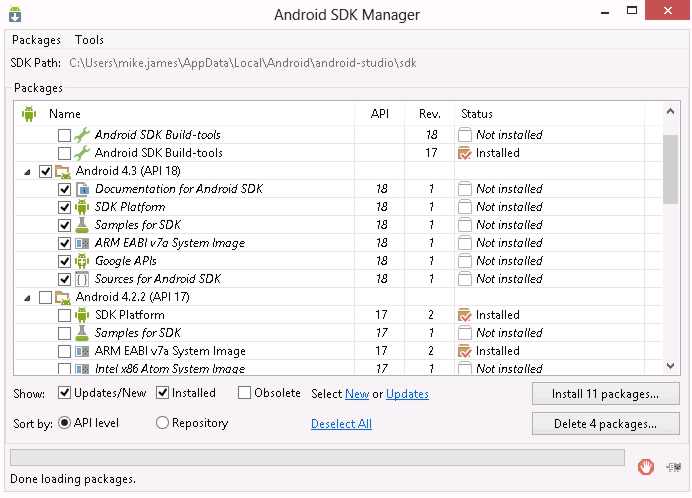This screenshot has width=692, height=498.
Task: Click the package list scrollbar thumb
Action: click(x=670, y=170)
